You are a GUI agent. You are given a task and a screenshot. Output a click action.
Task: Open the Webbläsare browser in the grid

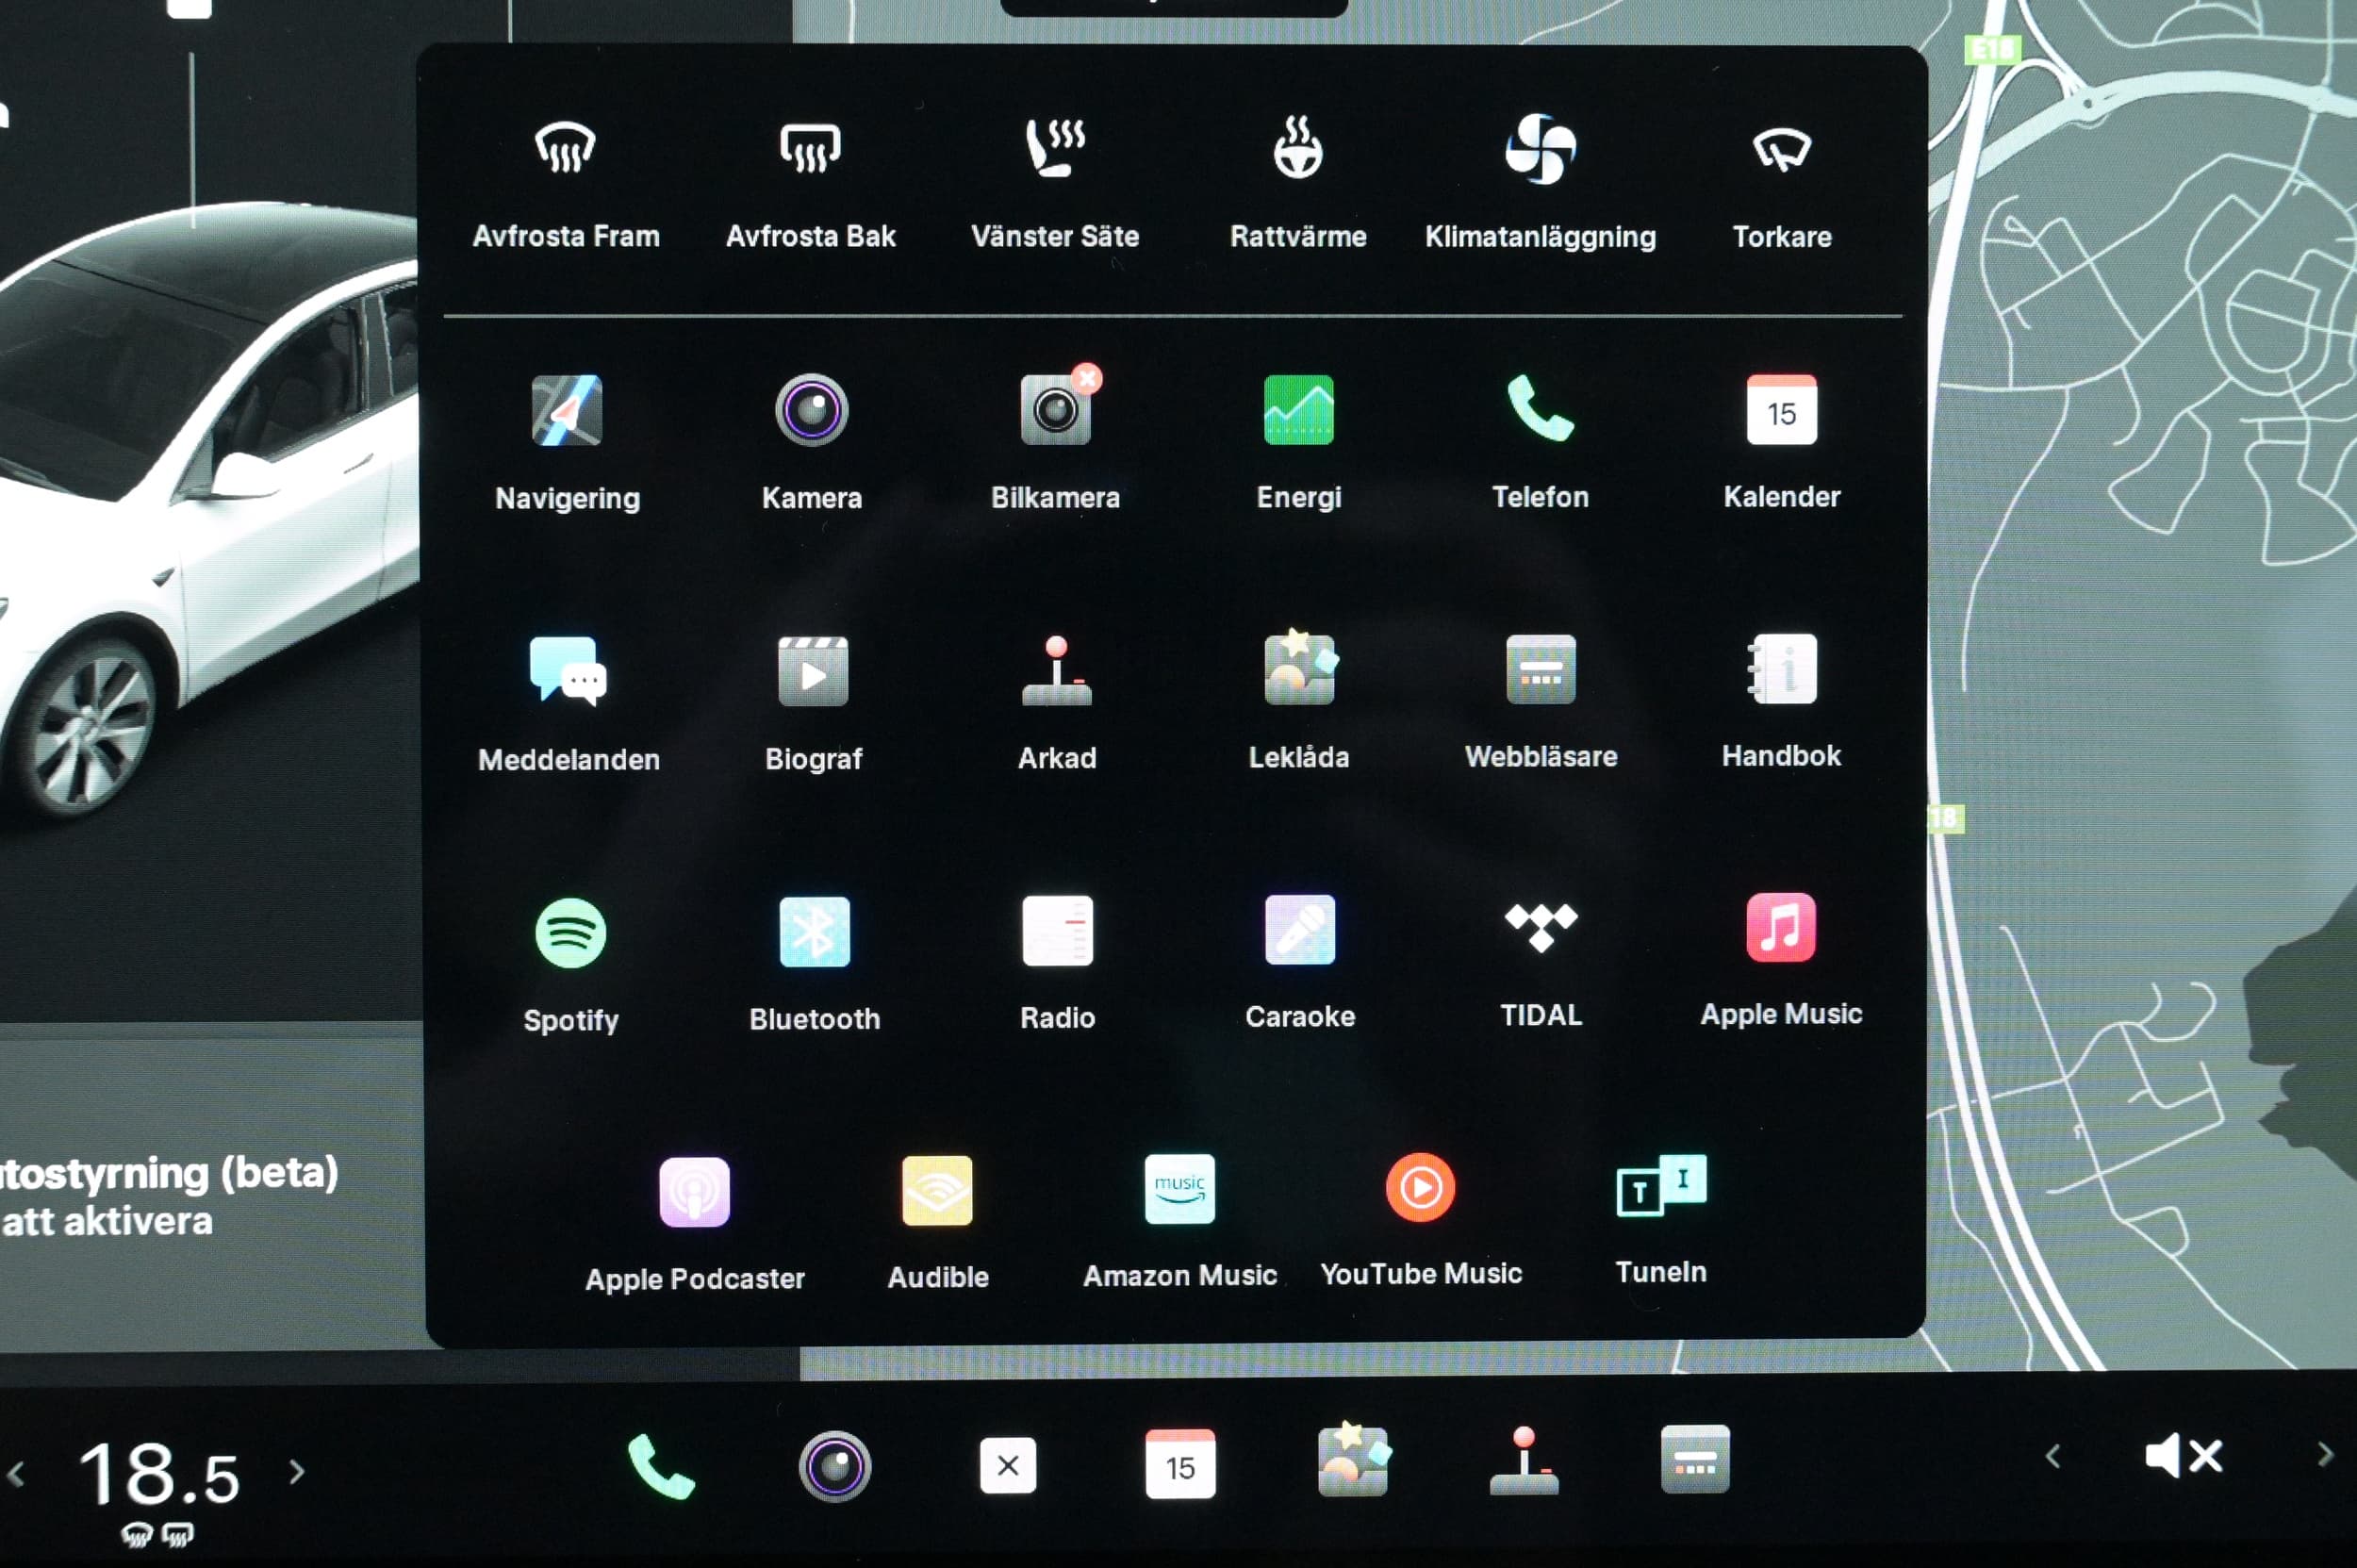coord(1541,703)
